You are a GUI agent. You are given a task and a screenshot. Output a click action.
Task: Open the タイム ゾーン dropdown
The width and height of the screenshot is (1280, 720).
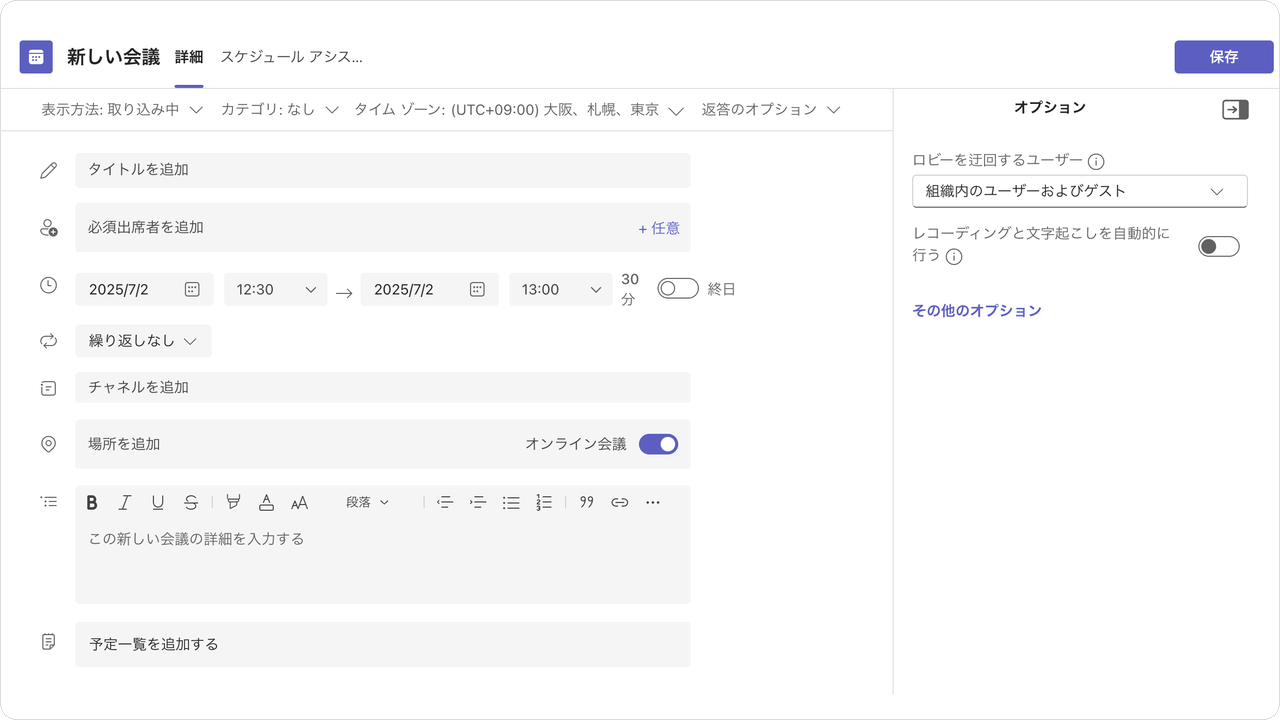(x=519, y=110)
